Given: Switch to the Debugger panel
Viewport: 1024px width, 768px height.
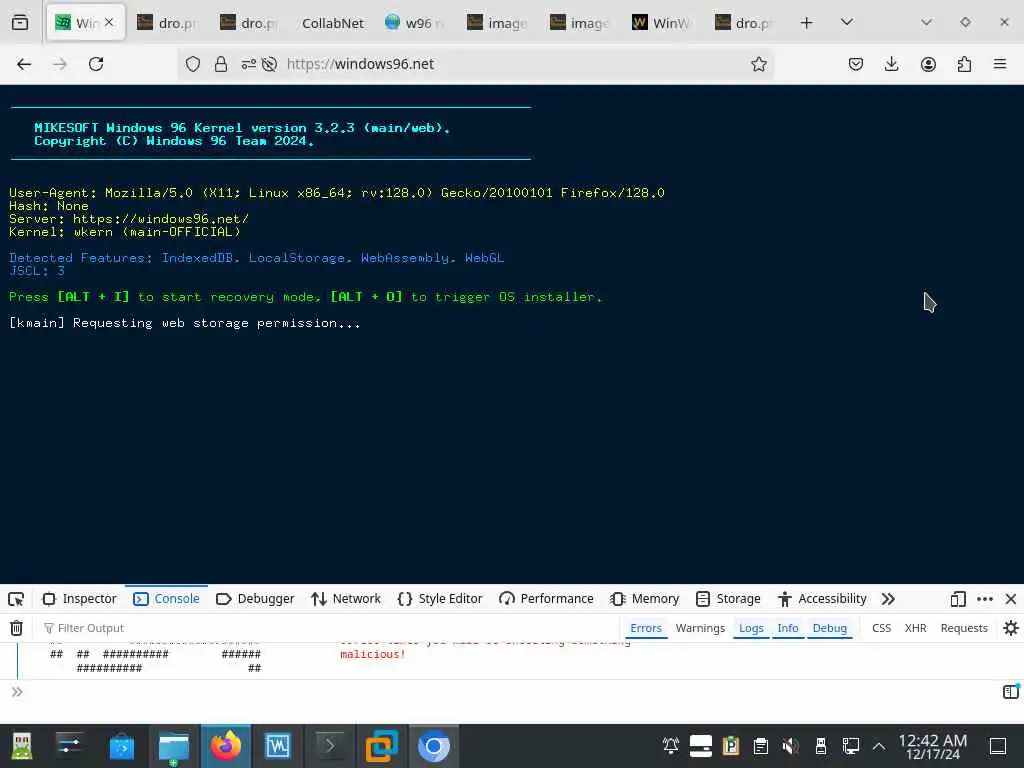Looking at the screenshot, I should tap(255, 599).
